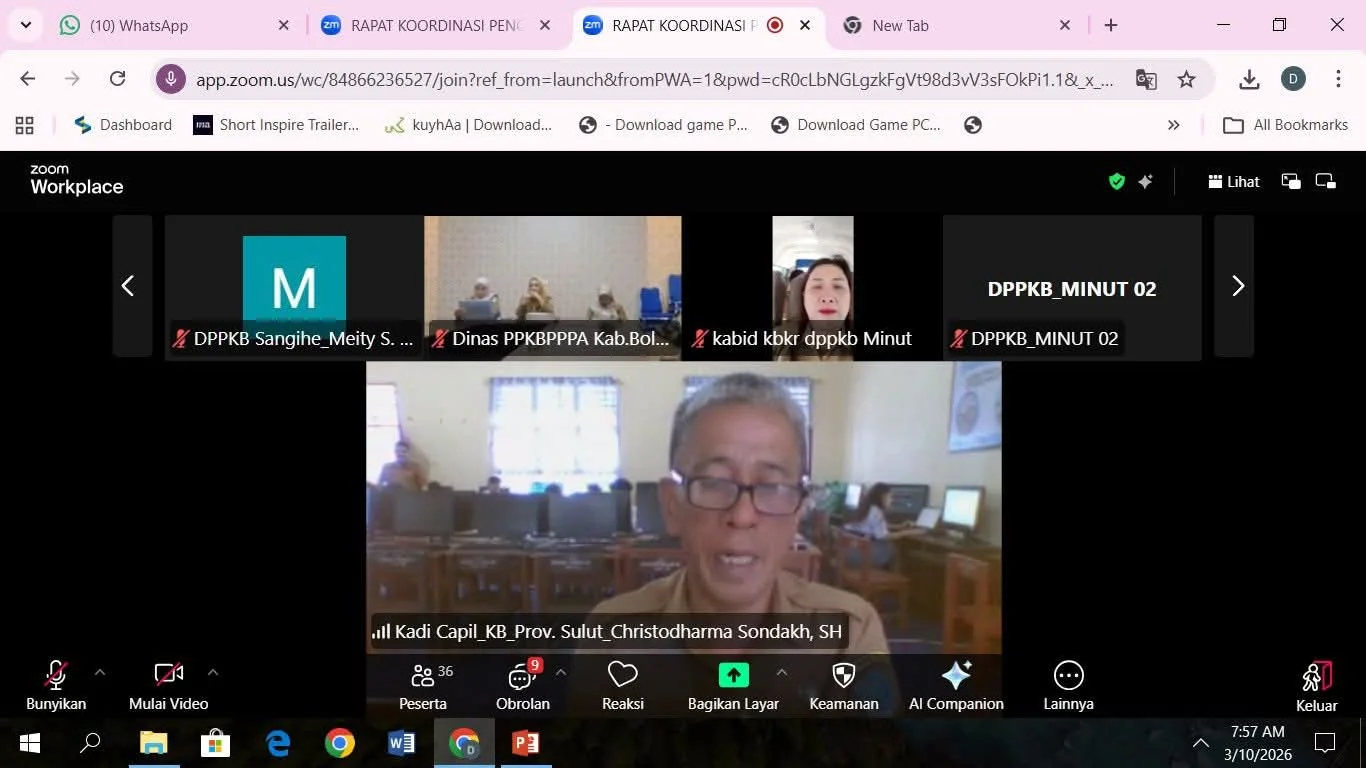Open the Lainnya more options menu
Screen dimensions: 1366x768
1068,686
